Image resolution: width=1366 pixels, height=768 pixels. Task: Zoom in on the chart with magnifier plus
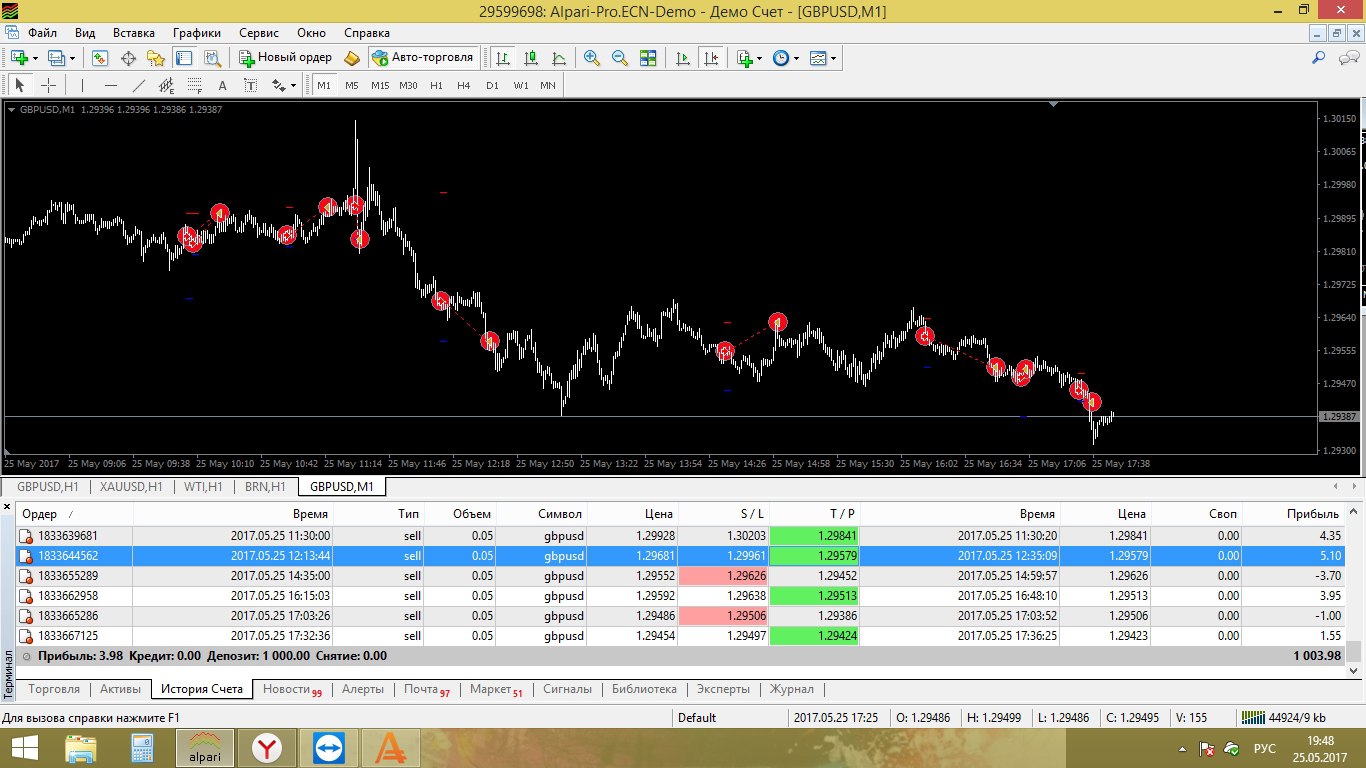pos(592,58)
